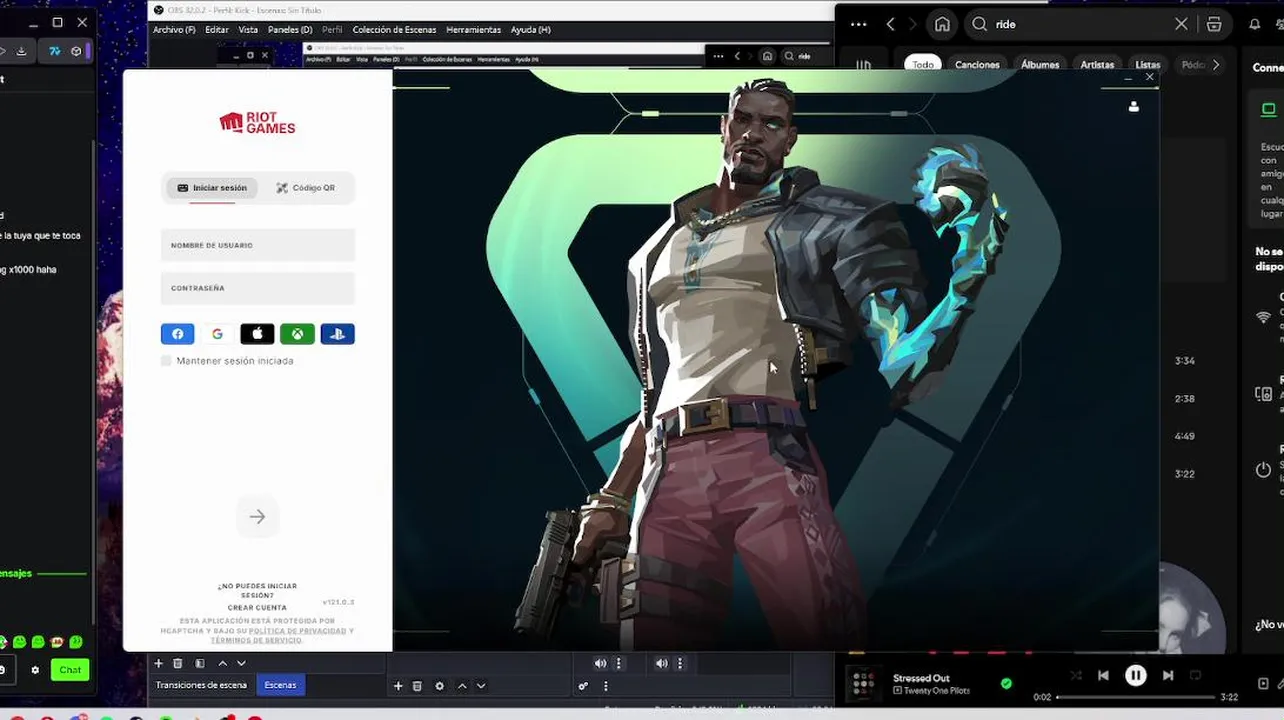Click the Stressed Out album cover thumbnail
1284x720 pixels.
pos(862,684)
